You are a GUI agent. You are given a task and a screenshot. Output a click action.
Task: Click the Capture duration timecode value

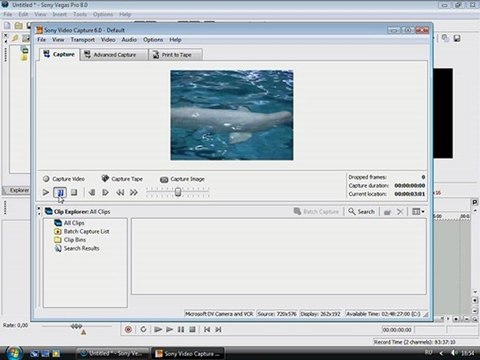(x=410, y=185)
